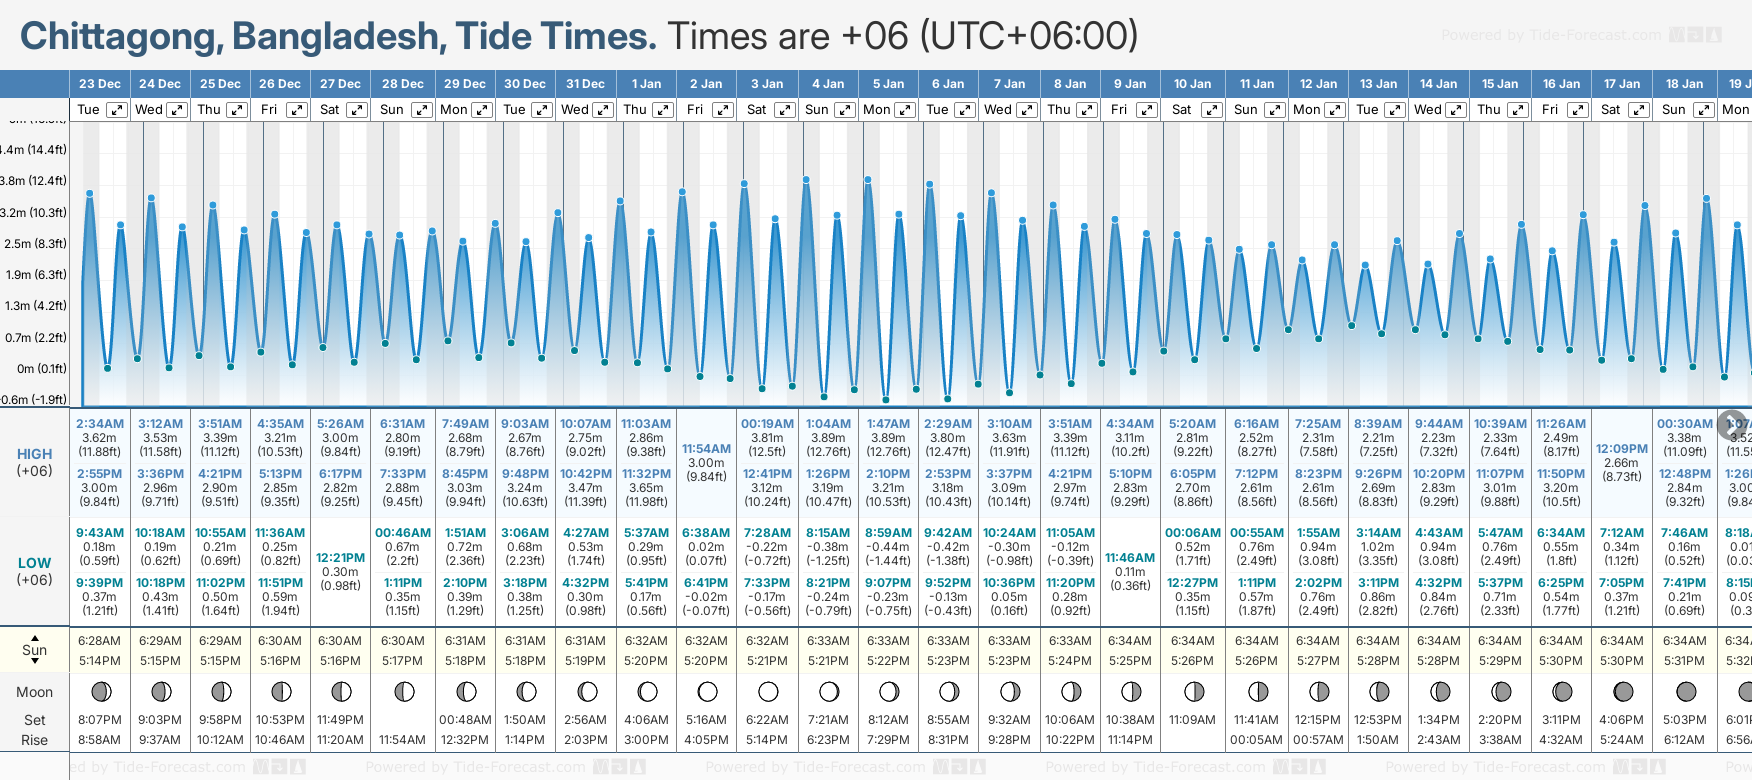This screenshot has height=780, width=1752.
Task: Open the expanded view for Thu 1 Jan
Action: click(663, 110)
